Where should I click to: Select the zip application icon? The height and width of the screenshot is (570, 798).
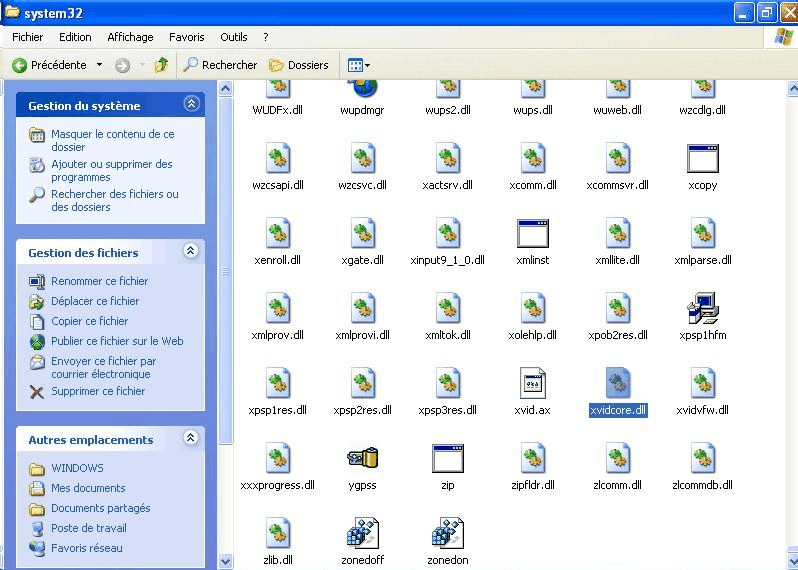447,458
